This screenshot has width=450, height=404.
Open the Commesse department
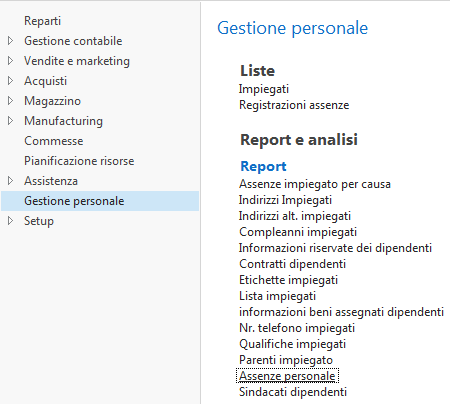tap(54, 141)
